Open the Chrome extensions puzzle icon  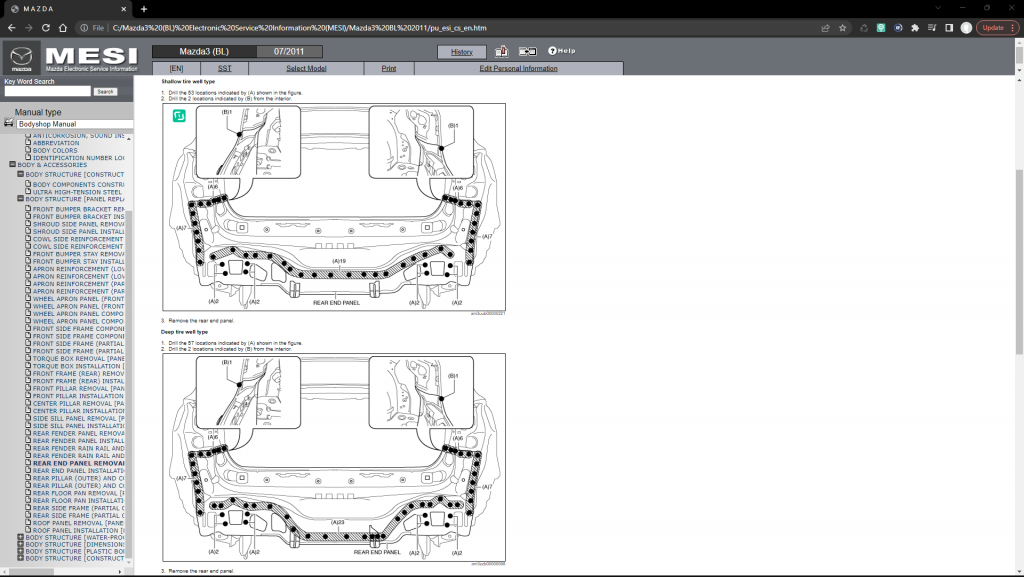(x=915, y=28)
